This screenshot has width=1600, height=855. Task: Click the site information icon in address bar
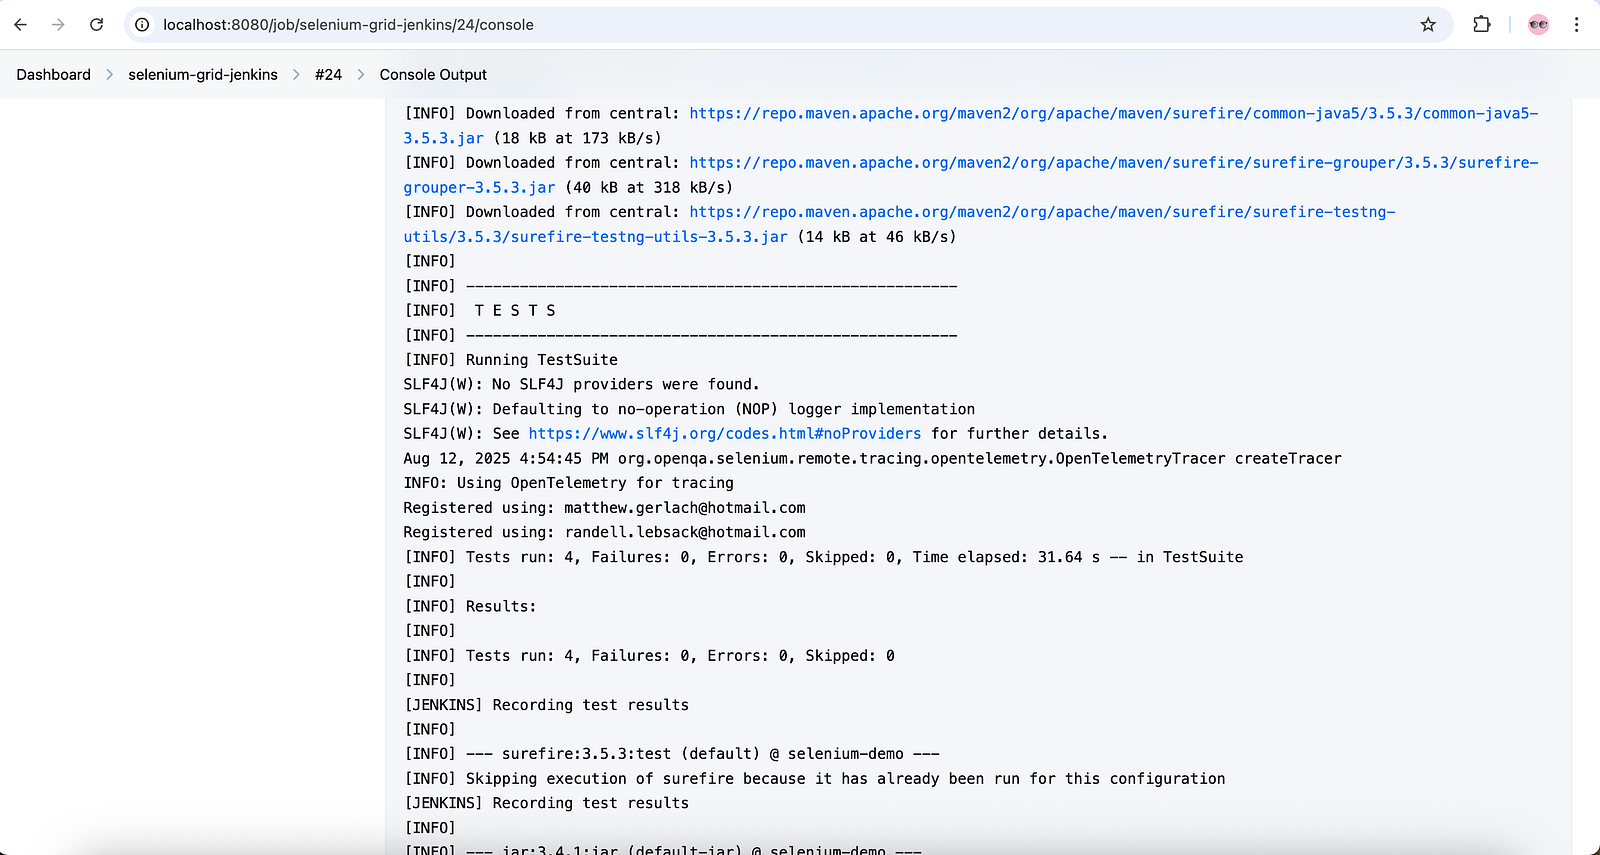143,25
